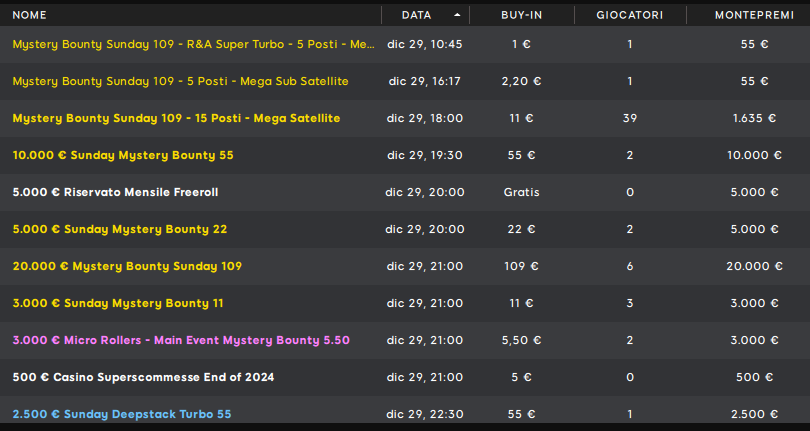Open 15 Posti Mega Satellite tournament row

(176, 118)
